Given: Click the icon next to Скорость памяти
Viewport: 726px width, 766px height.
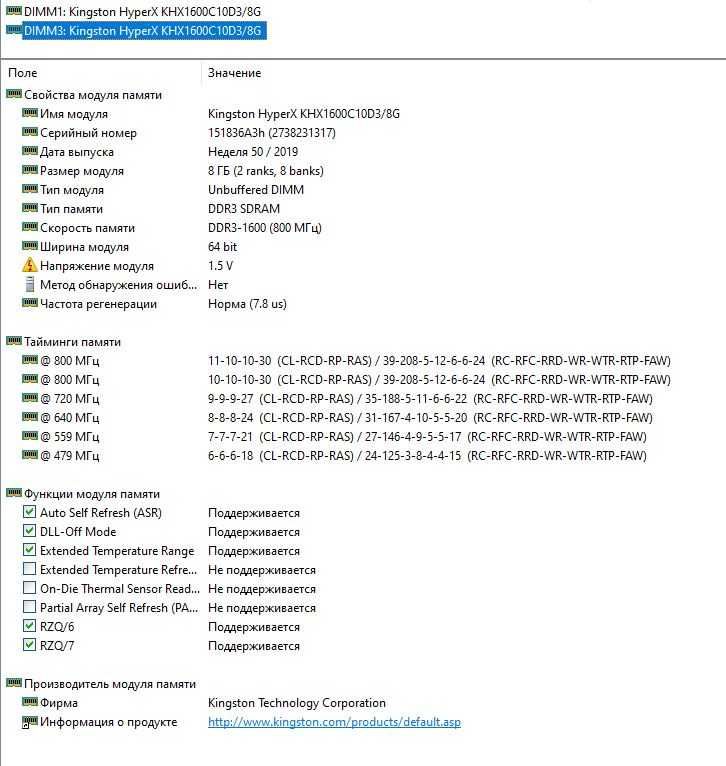Looking at the screenshot, I should pos(30,227).
